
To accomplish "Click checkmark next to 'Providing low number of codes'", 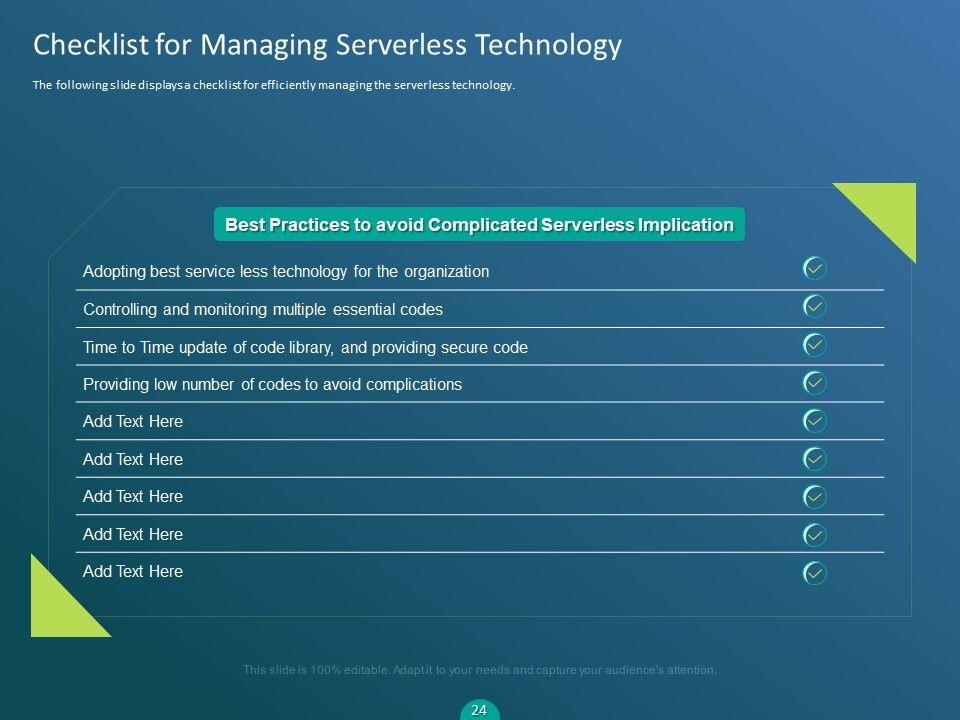I will pyautogui.click(x=815, y=382).
